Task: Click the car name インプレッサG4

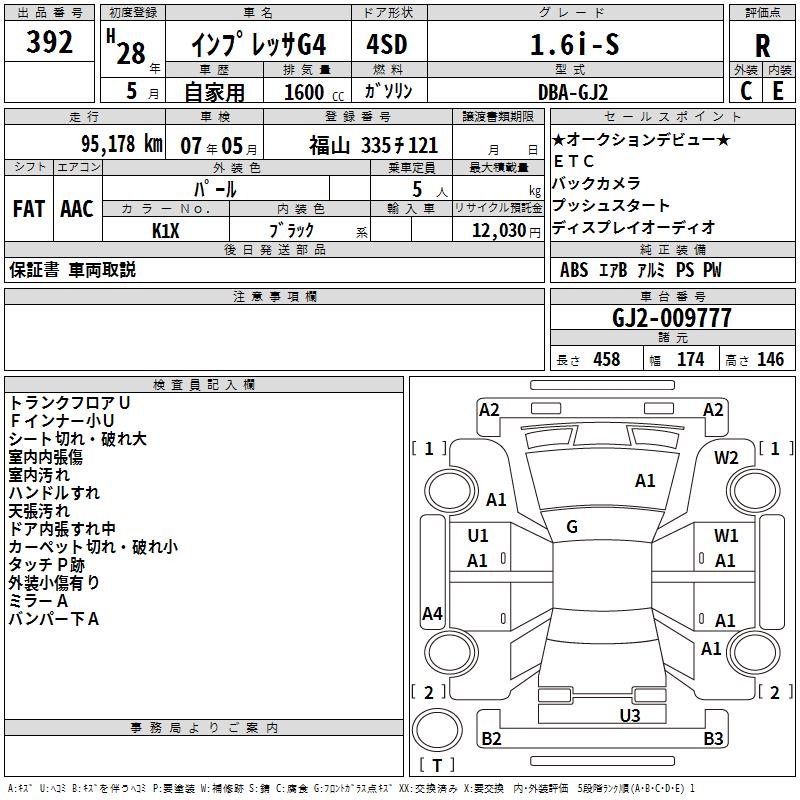Action: 259,45
